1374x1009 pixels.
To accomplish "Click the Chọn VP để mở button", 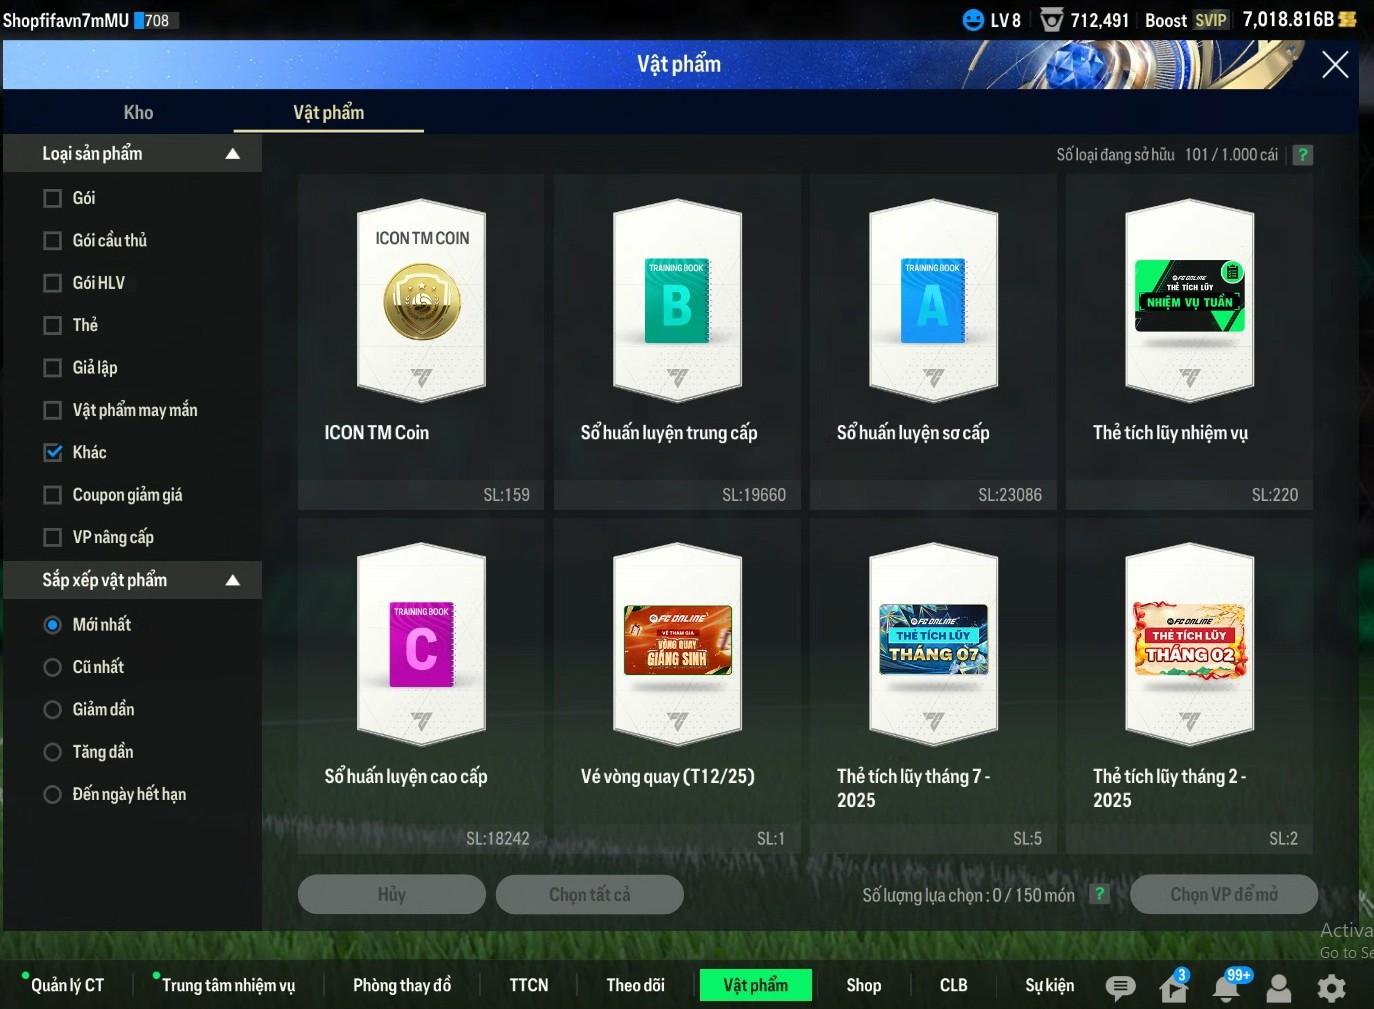I will tap(1223, 894).
